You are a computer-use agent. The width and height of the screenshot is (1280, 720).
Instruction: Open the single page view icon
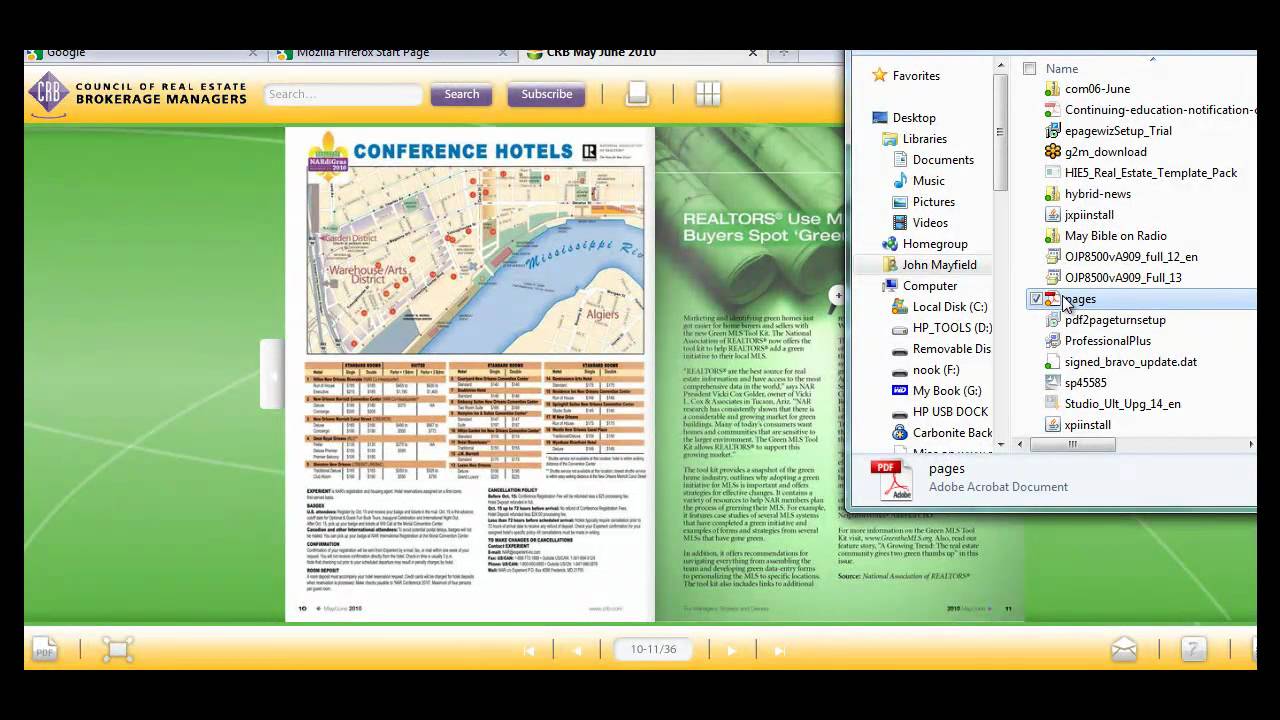pos(637,94)
